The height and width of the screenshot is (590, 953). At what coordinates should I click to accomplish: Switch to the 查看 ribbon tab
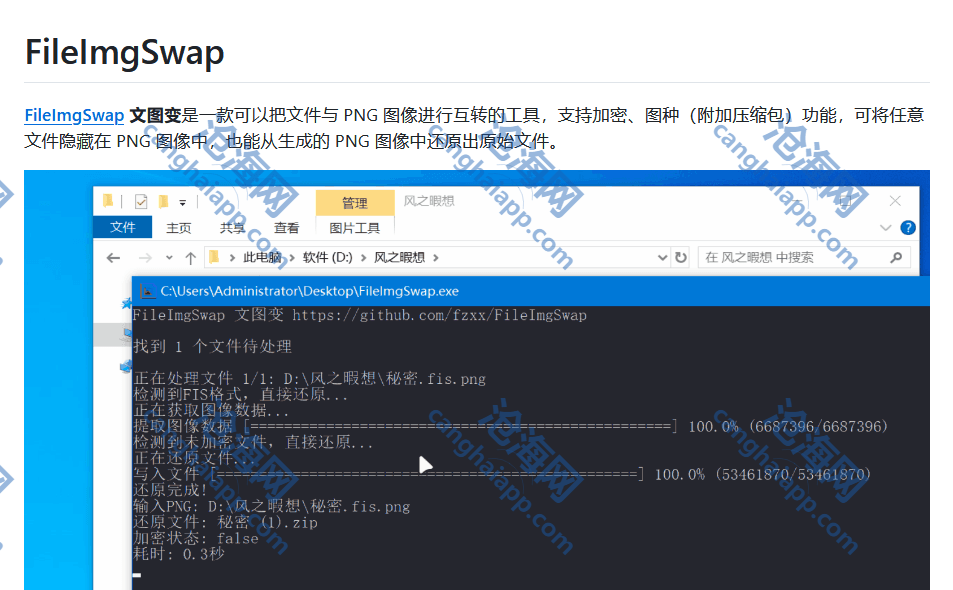(x=286, y=228)
